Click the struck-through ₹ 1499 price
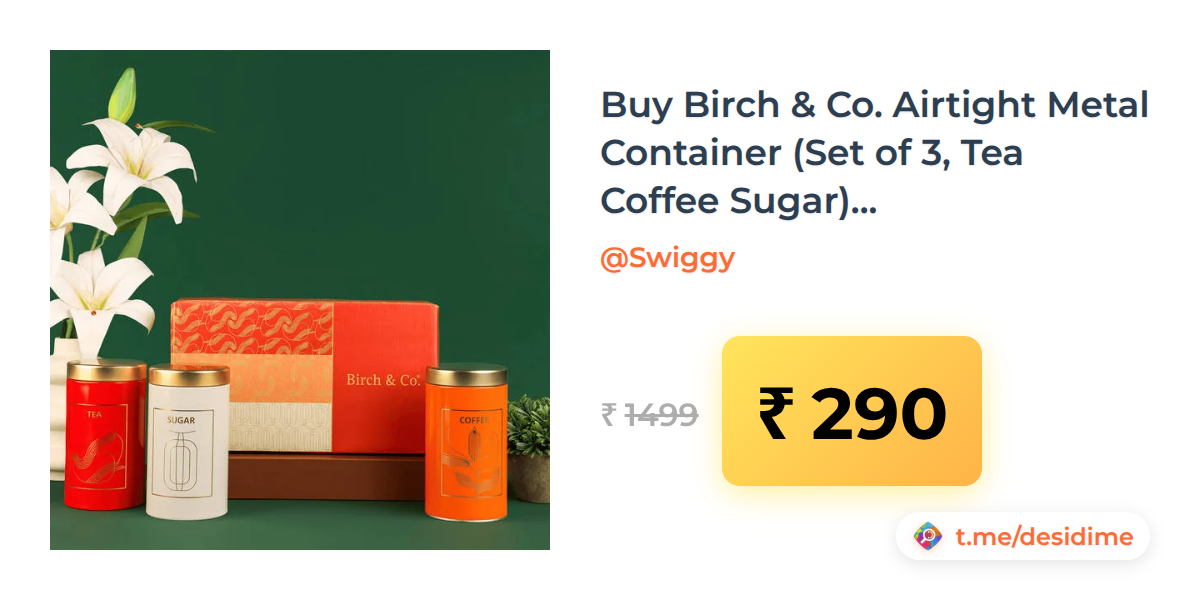1200x600 pixels. [x=650, y=414]
